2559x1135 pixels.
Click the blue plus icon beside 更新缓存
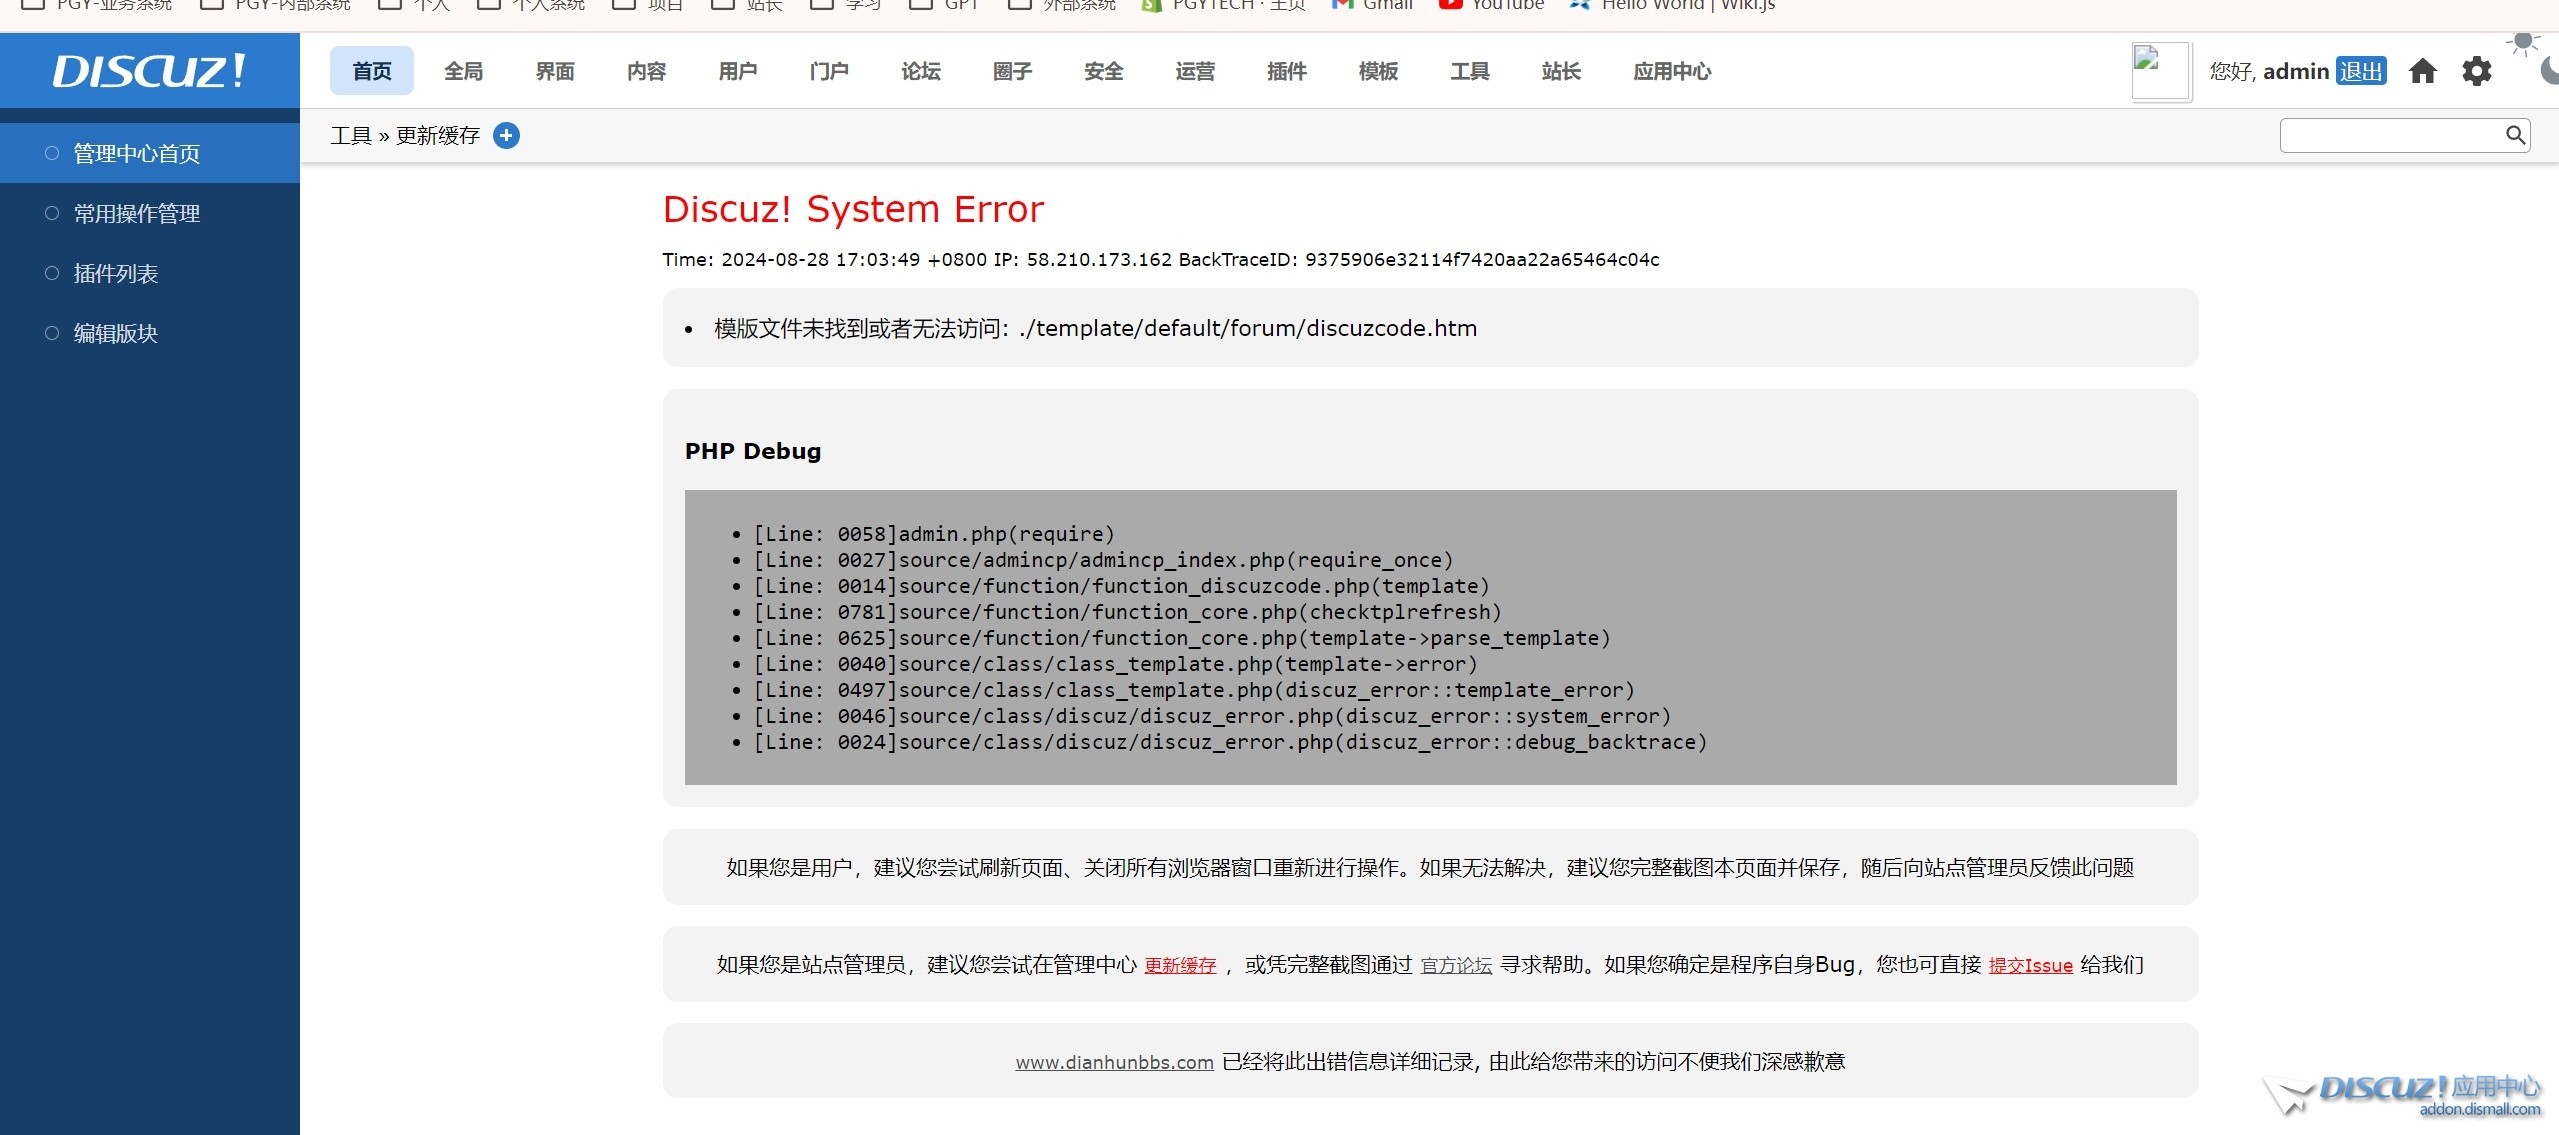click(507, 135)
